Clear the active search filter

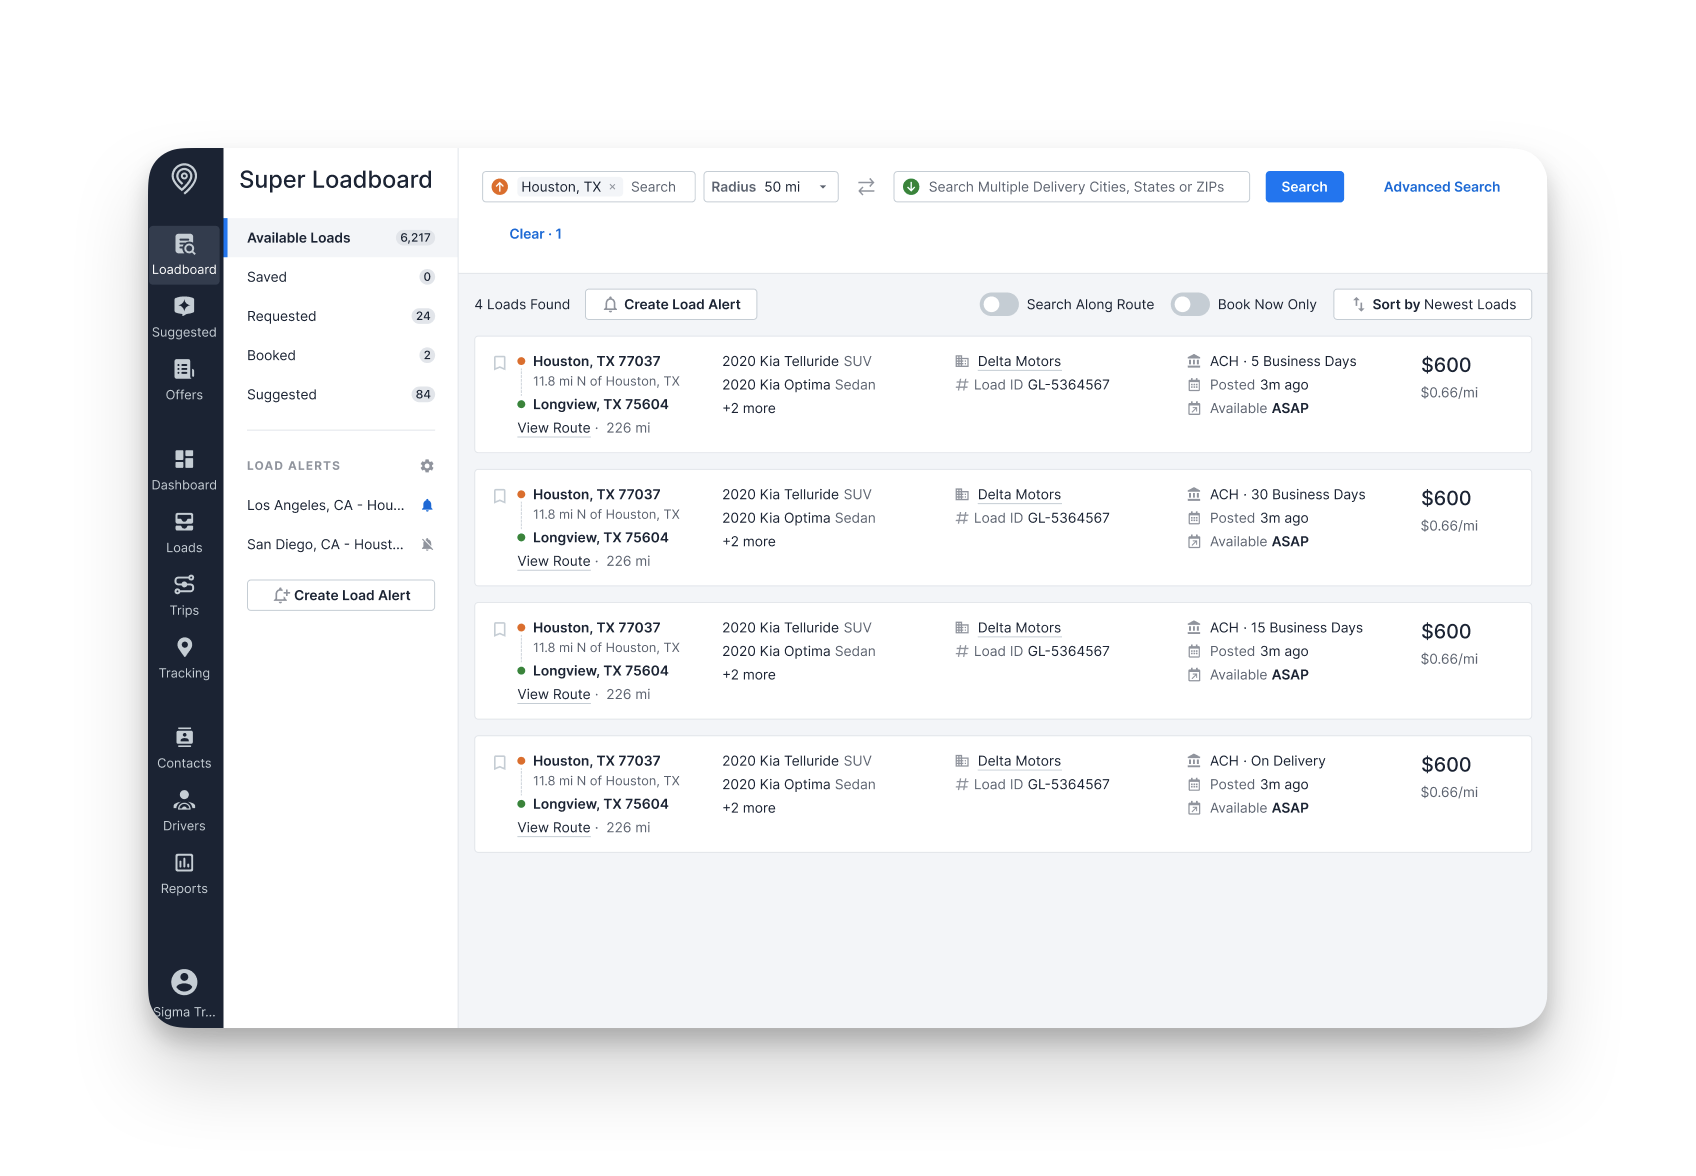pyautogui.click(x=535, y=234)
